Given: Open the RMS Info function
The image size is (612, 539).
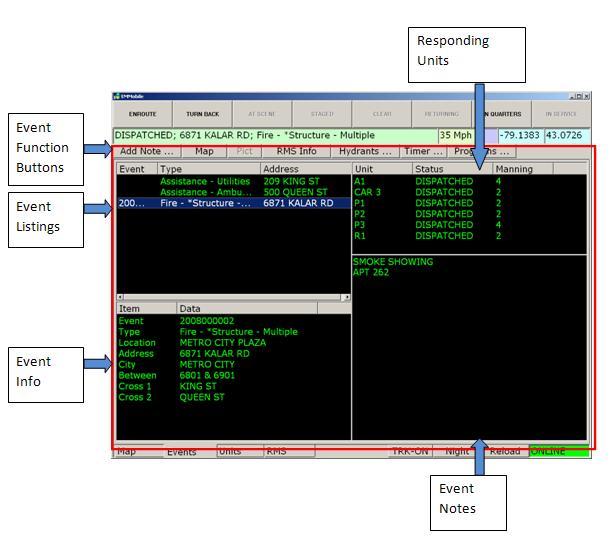Looking at the screenshot, I should pos(296,152).
